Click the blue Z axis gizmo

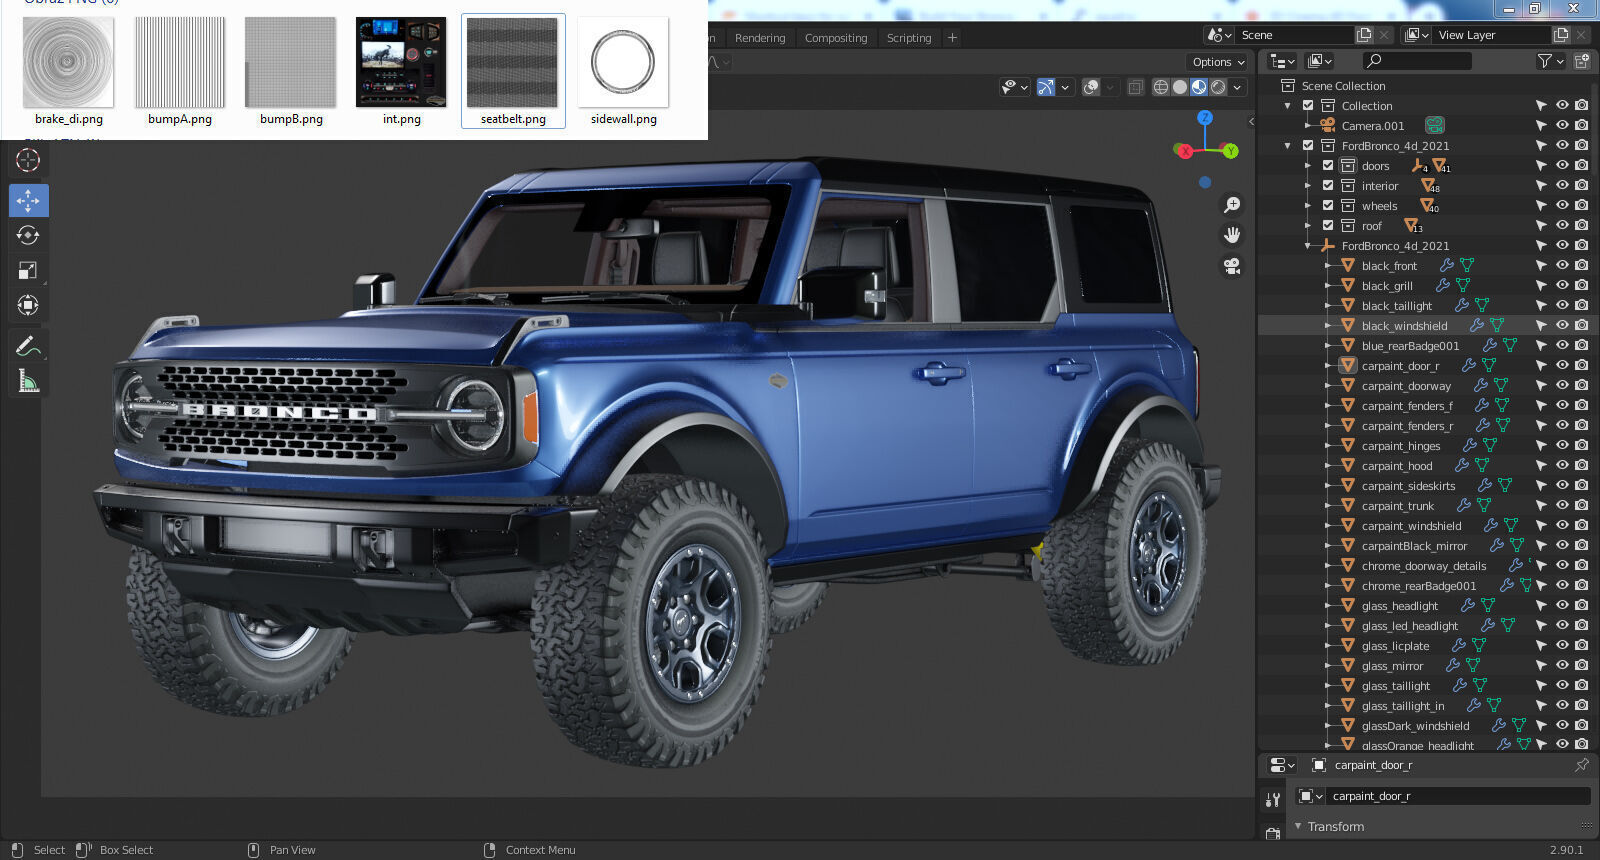[x=1206, y=117]
